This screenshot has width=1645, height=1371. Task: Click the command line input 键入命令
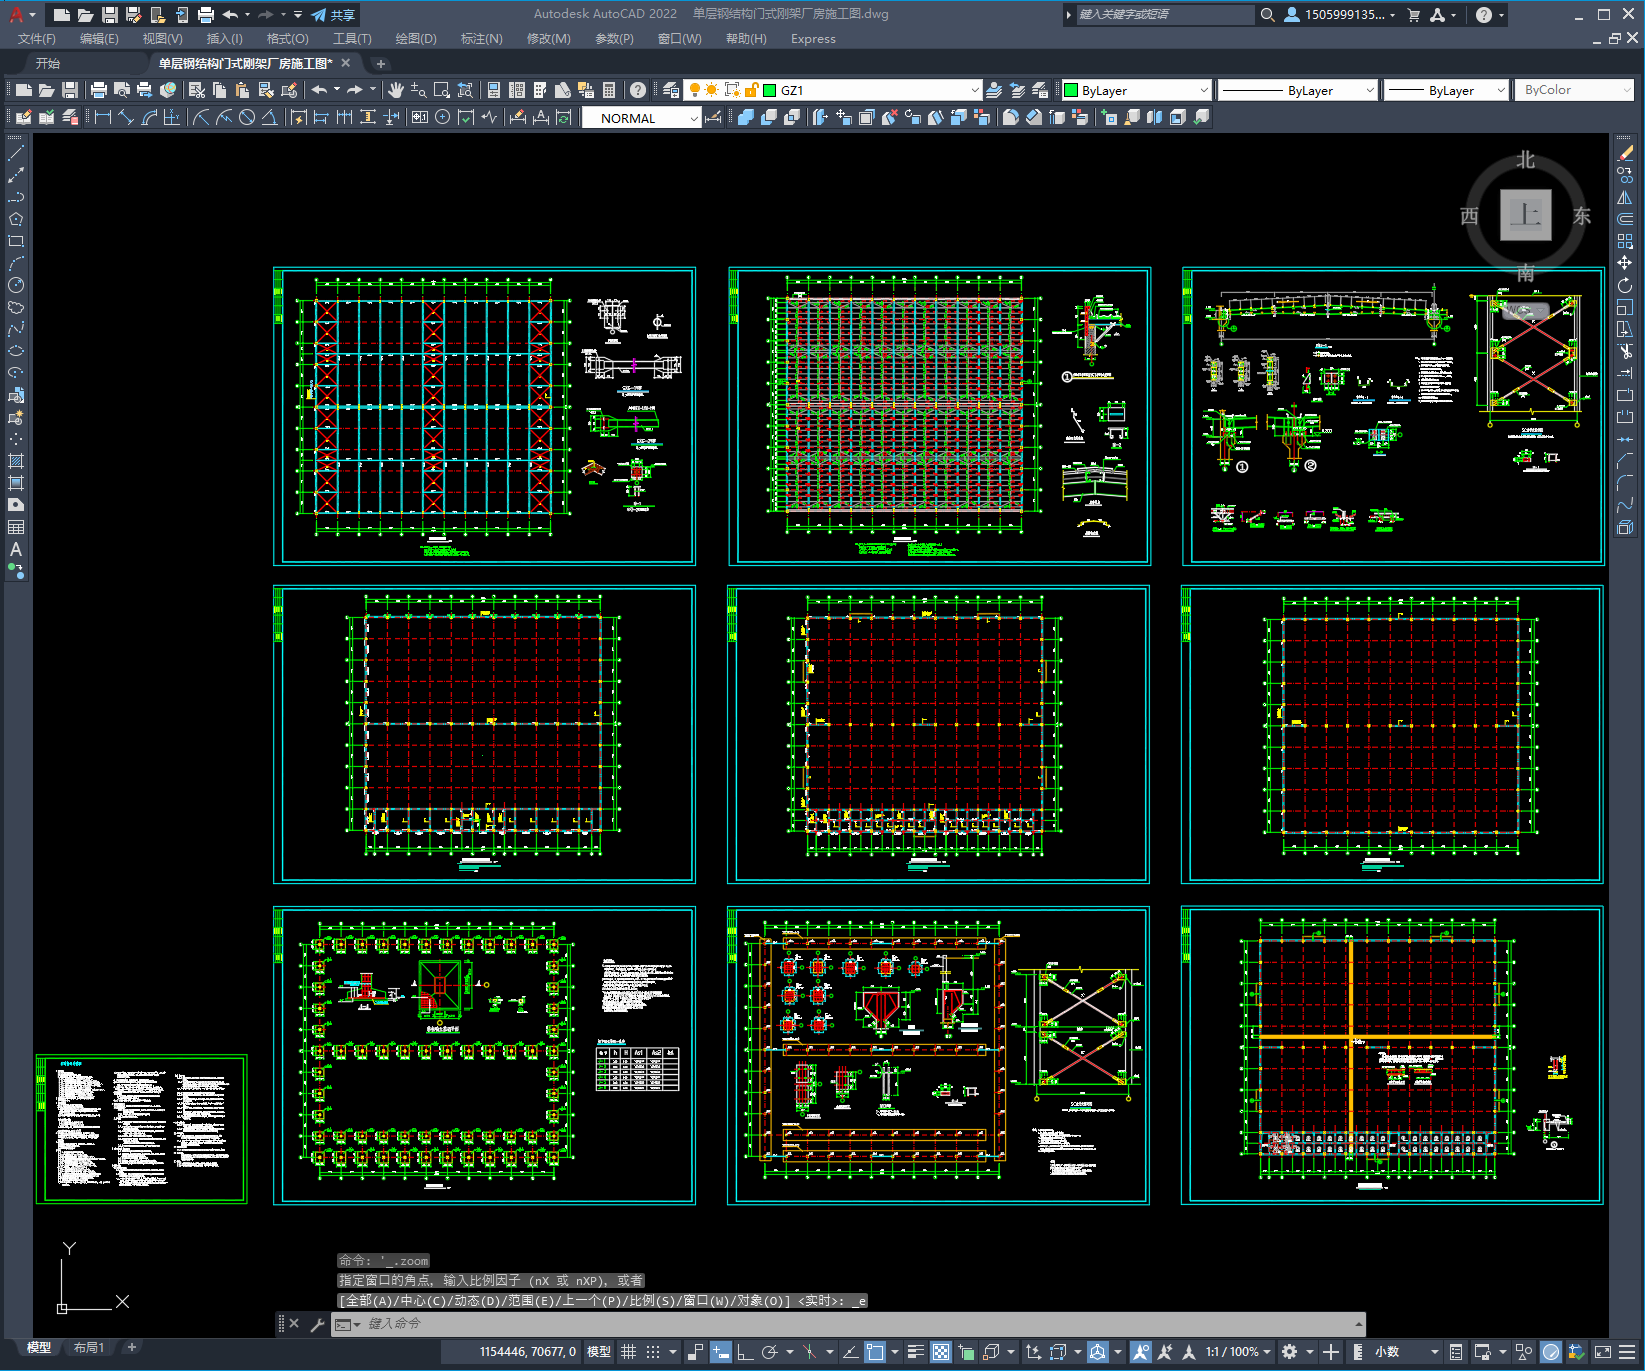click(850, 1324)
